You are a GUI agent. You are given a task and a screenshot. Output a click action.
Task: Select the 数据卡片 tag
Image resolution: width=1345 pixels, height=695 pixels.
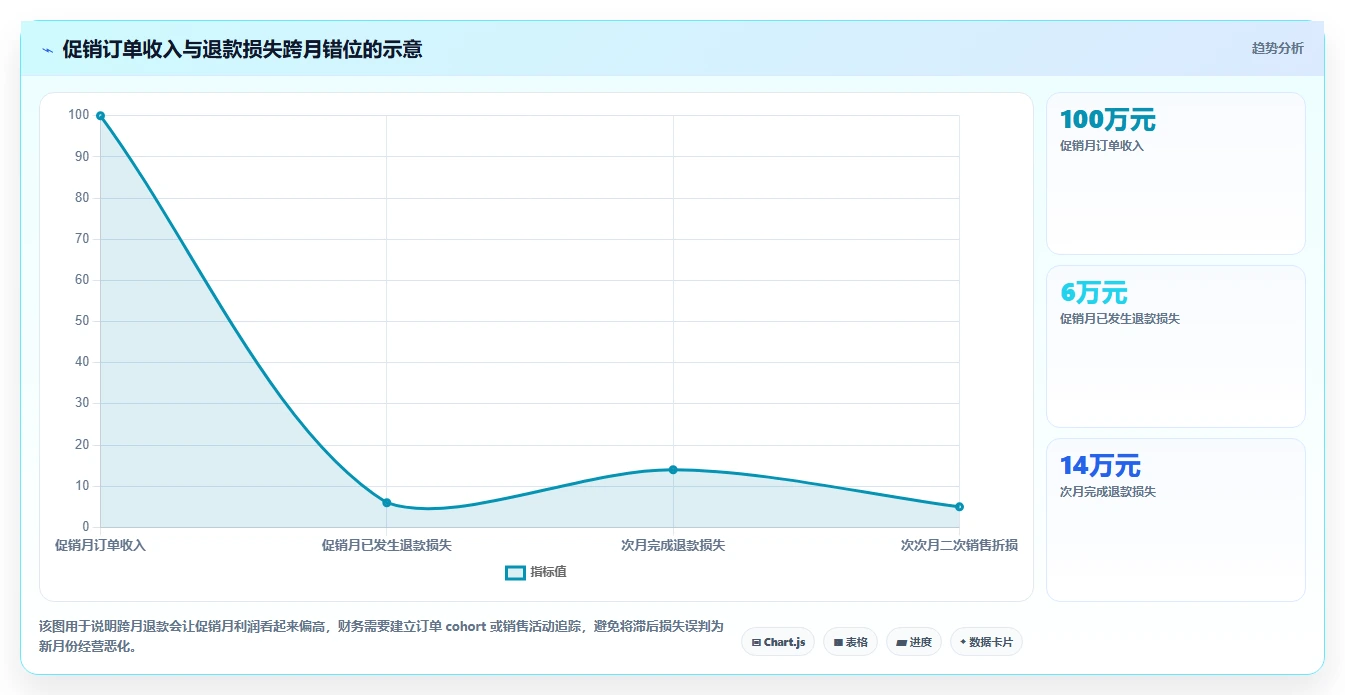tap(986, 642)
